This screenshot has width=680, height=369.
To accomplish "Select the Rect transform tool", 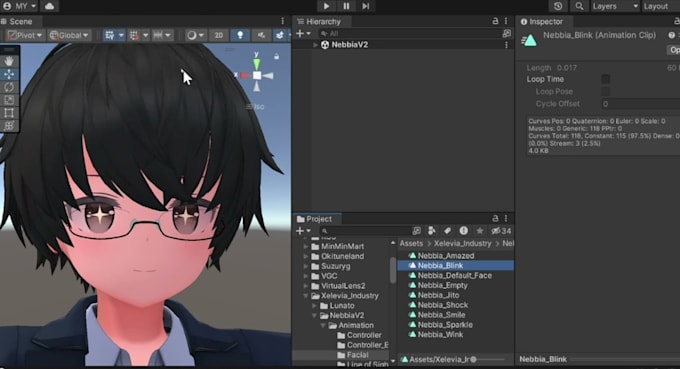I will [x=9, y=113].
